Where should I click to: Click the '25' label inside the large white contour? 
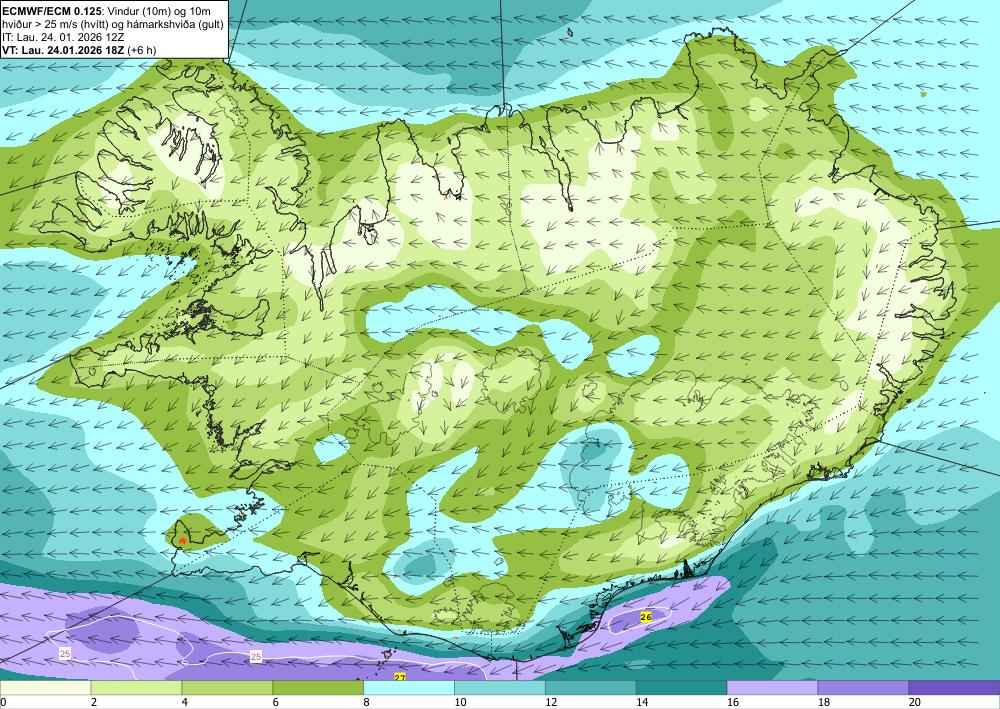65,654
